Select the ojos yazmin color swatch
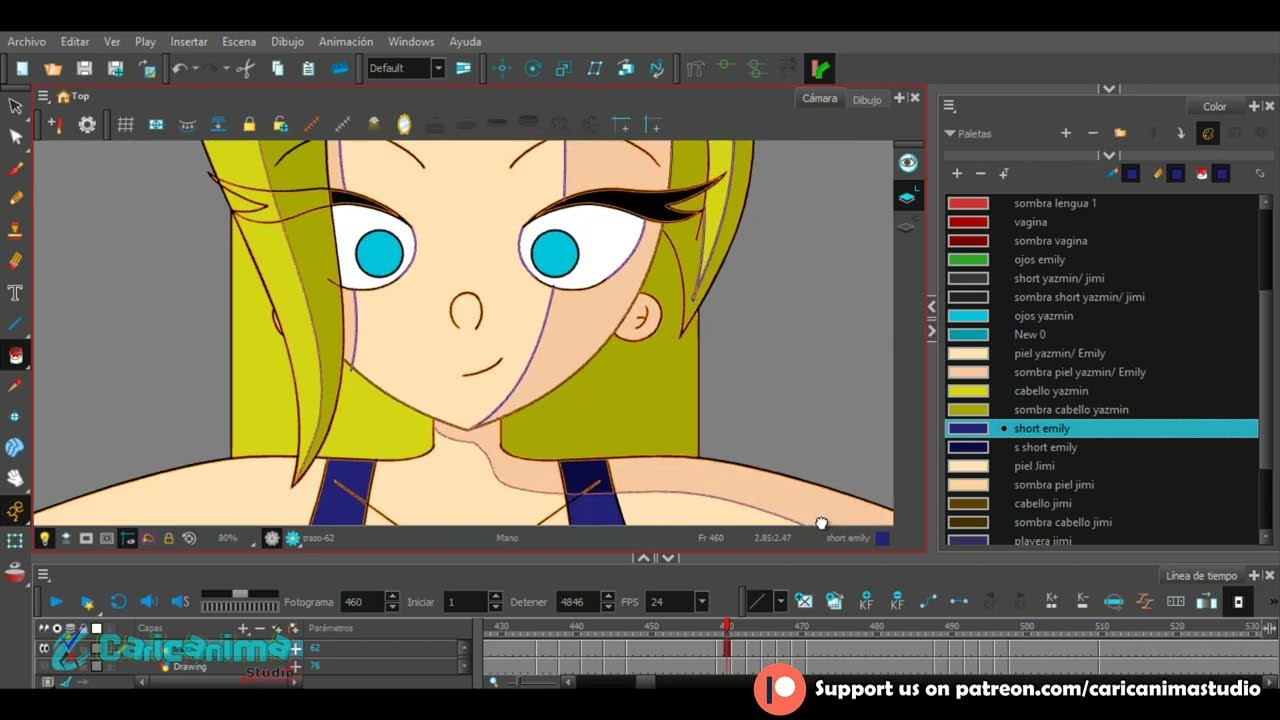Screen dimensions: 1280x720 pos(968,316)
